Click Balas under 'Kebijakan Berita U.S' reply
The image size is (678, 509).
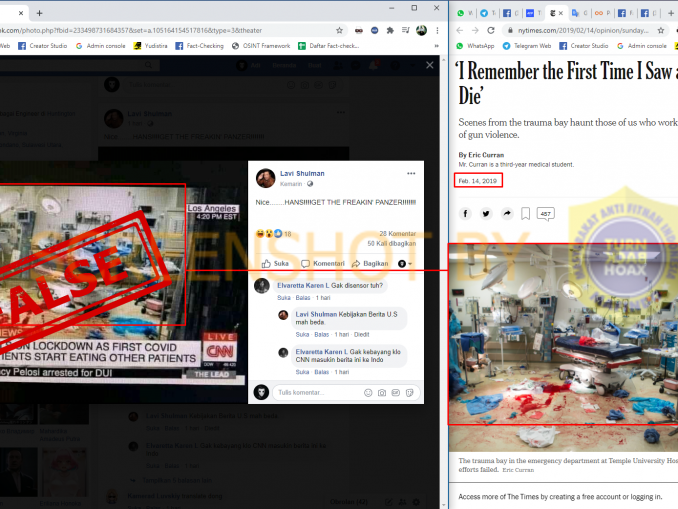click(321, 334)
